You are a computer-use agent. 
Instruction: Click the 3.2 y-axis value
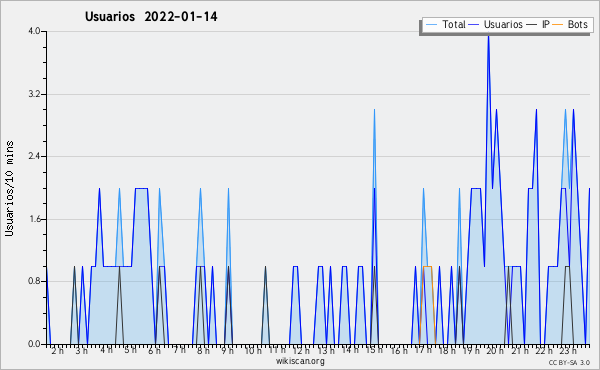[34, 94]
